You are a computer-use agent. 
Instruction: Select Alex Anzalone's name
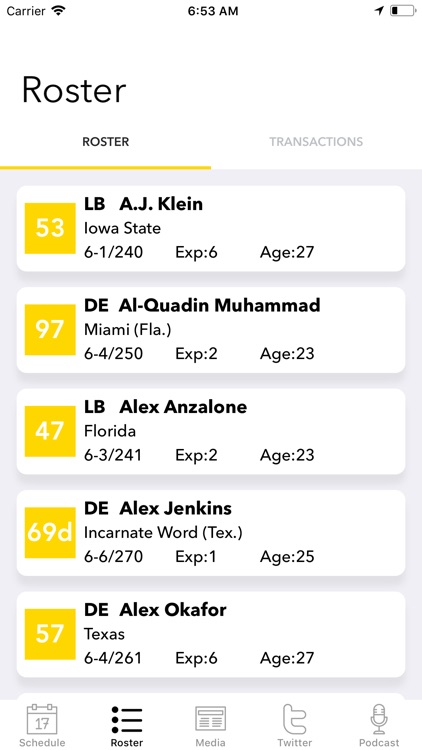pyautogui.click(x=183, y=407)
